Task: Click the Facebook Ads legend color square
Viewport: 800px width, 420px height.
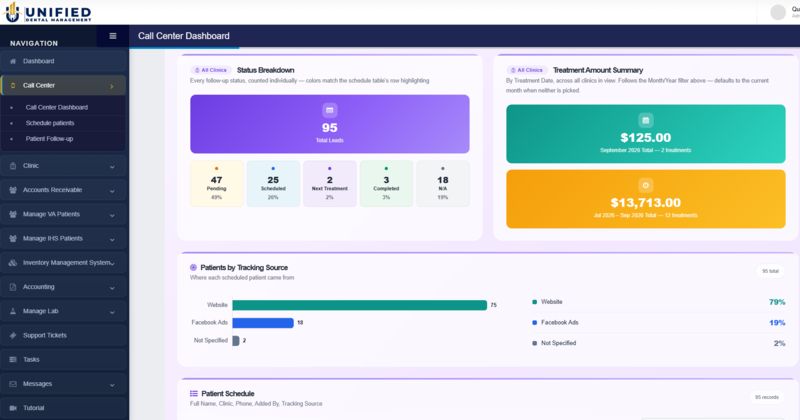Action: [x=534, y=323]
